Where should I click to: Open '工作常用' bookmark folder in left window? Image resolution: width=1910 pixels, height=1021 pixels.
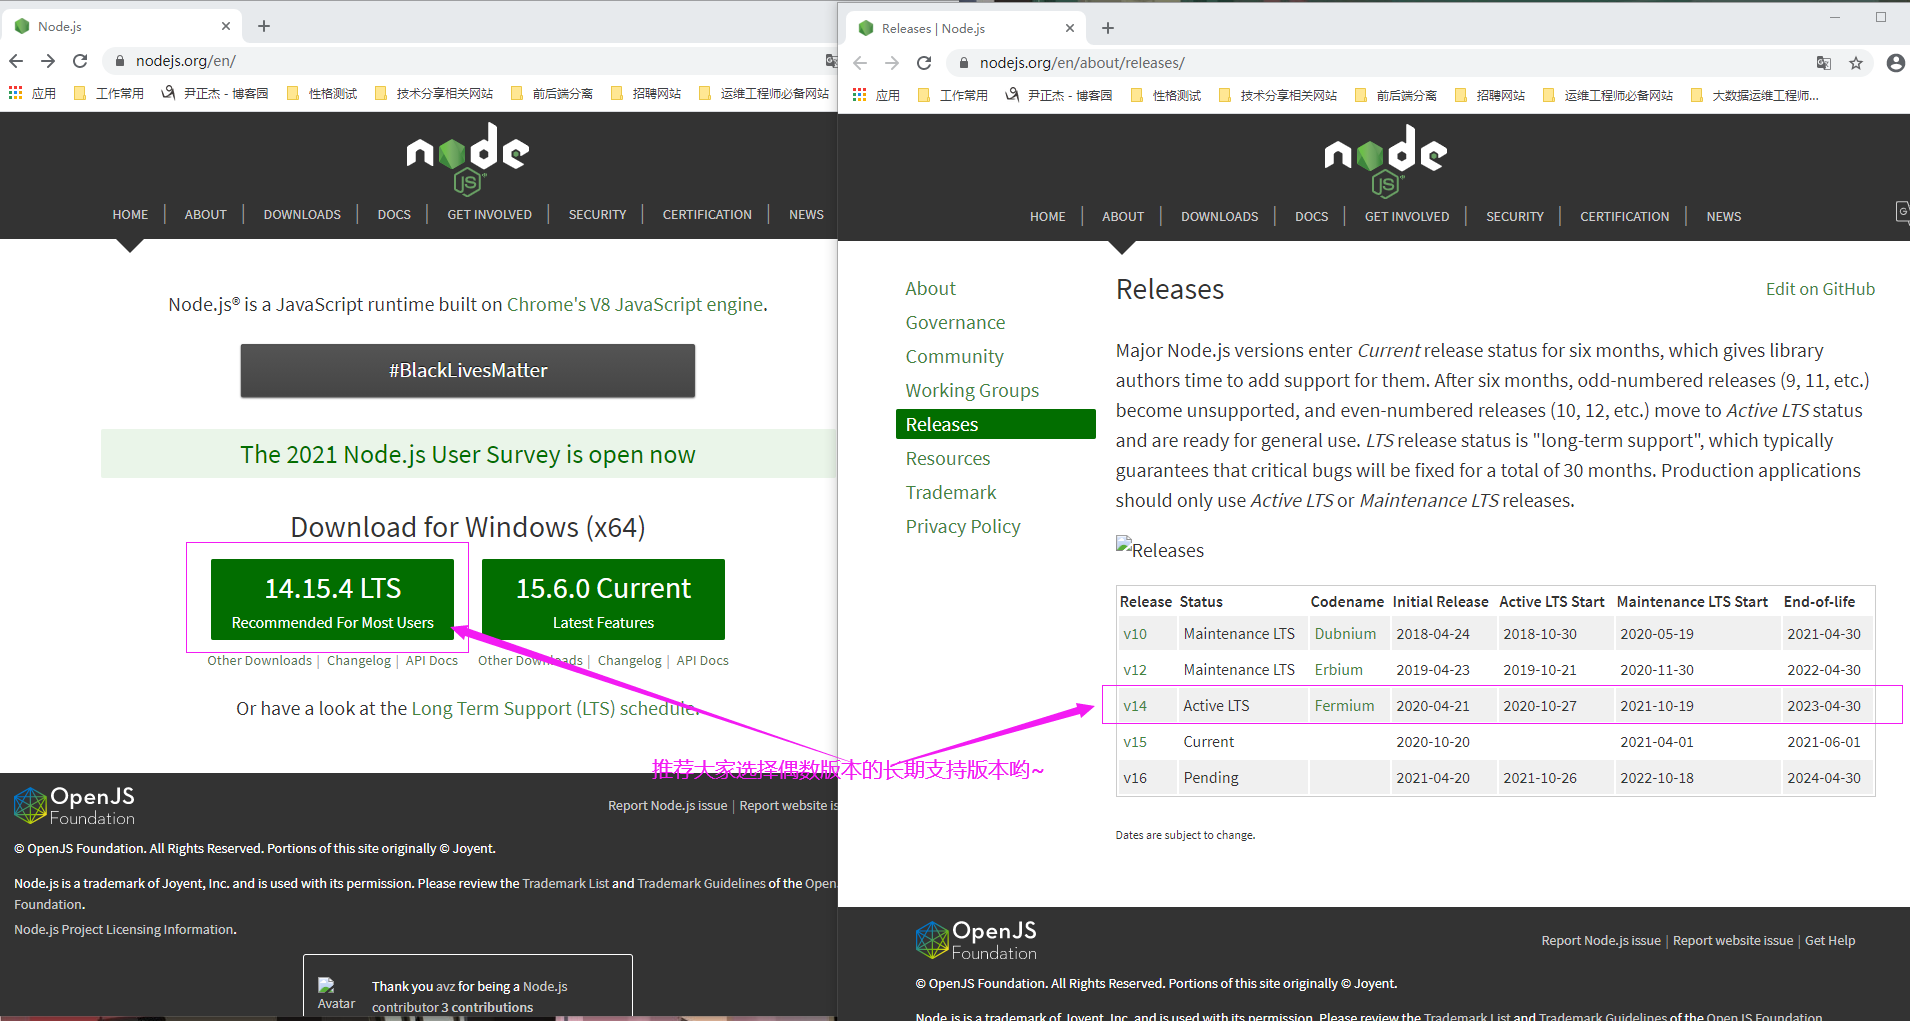pyautogui.click(x=109, y=93)
